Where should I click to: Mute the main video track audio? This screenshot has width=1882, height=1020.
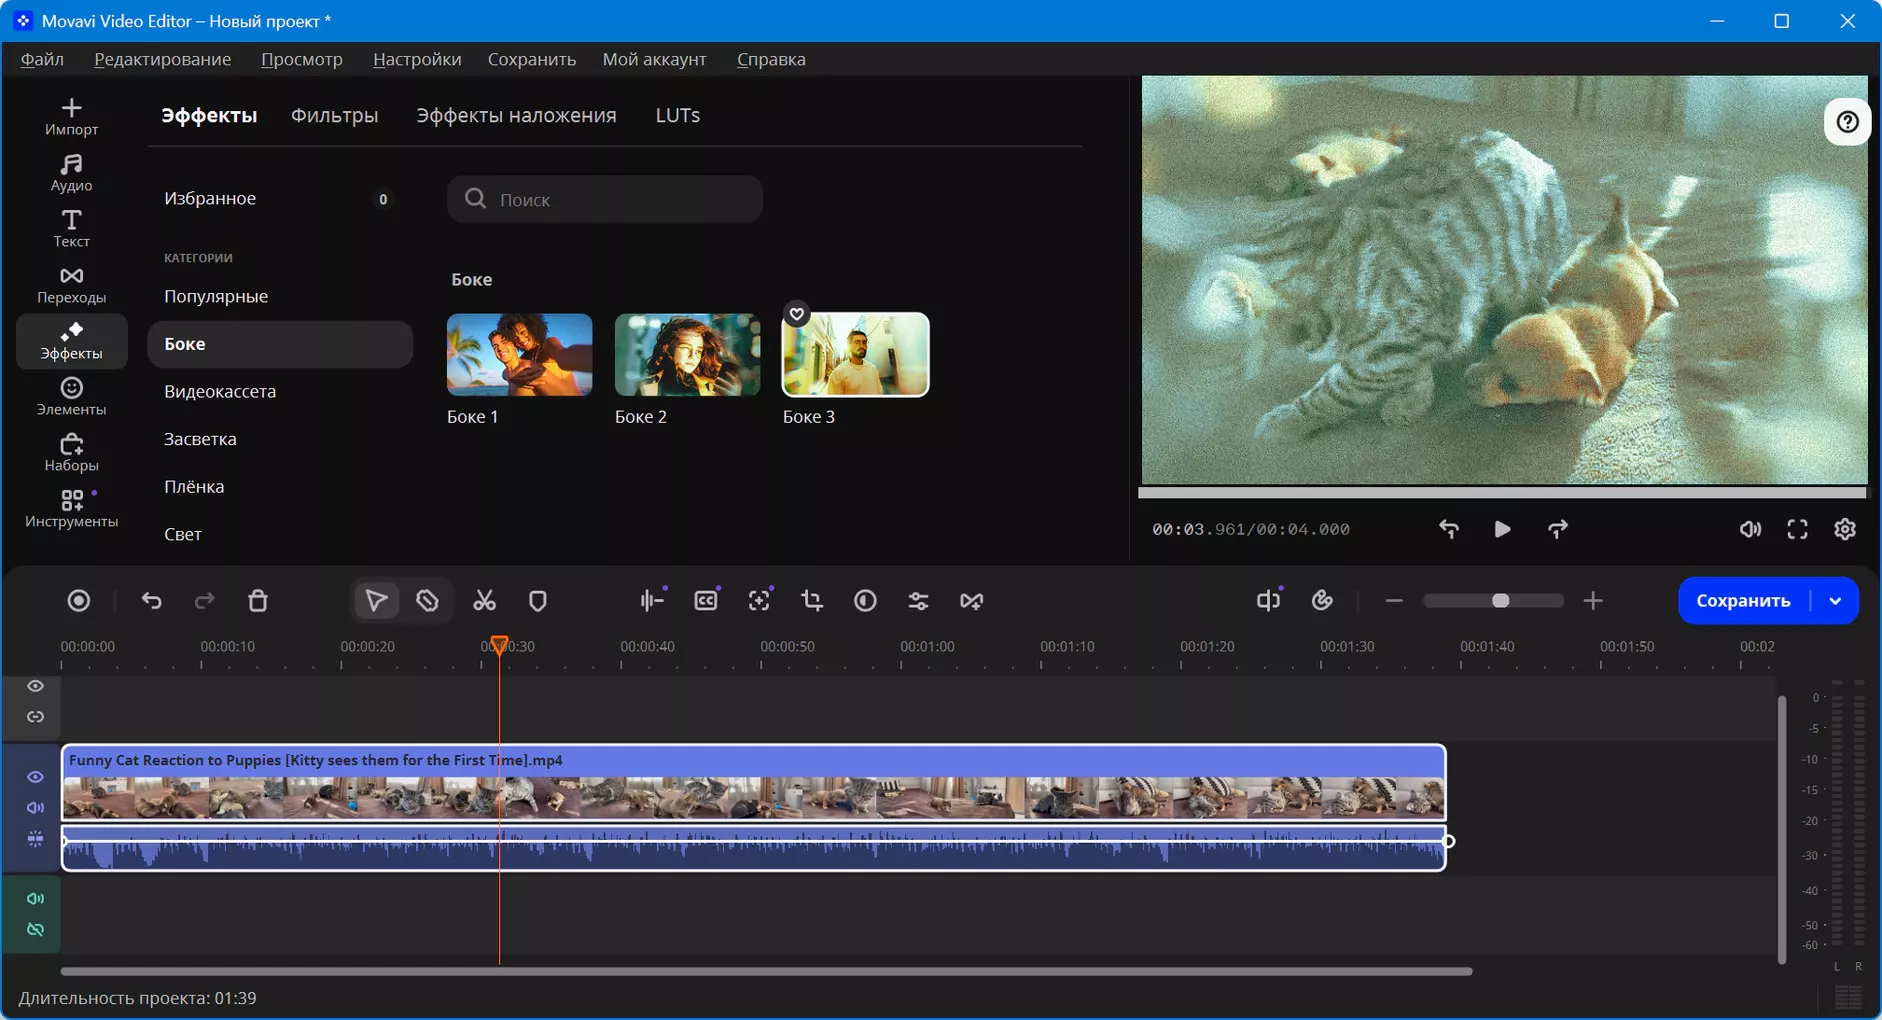[35, 808]
